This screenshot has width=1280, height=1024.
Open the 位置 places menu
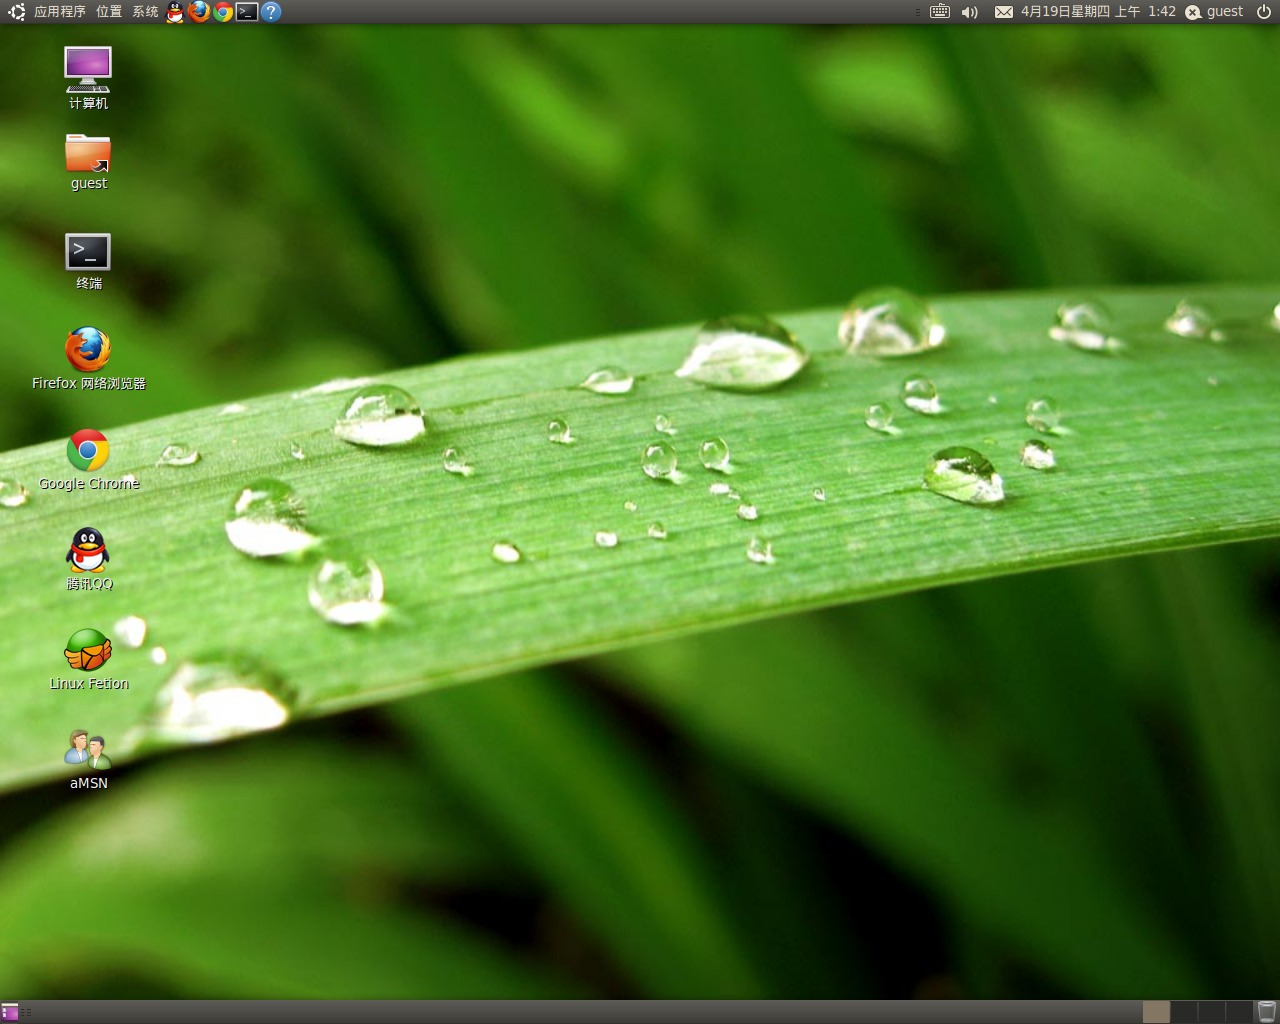(109, 12)
